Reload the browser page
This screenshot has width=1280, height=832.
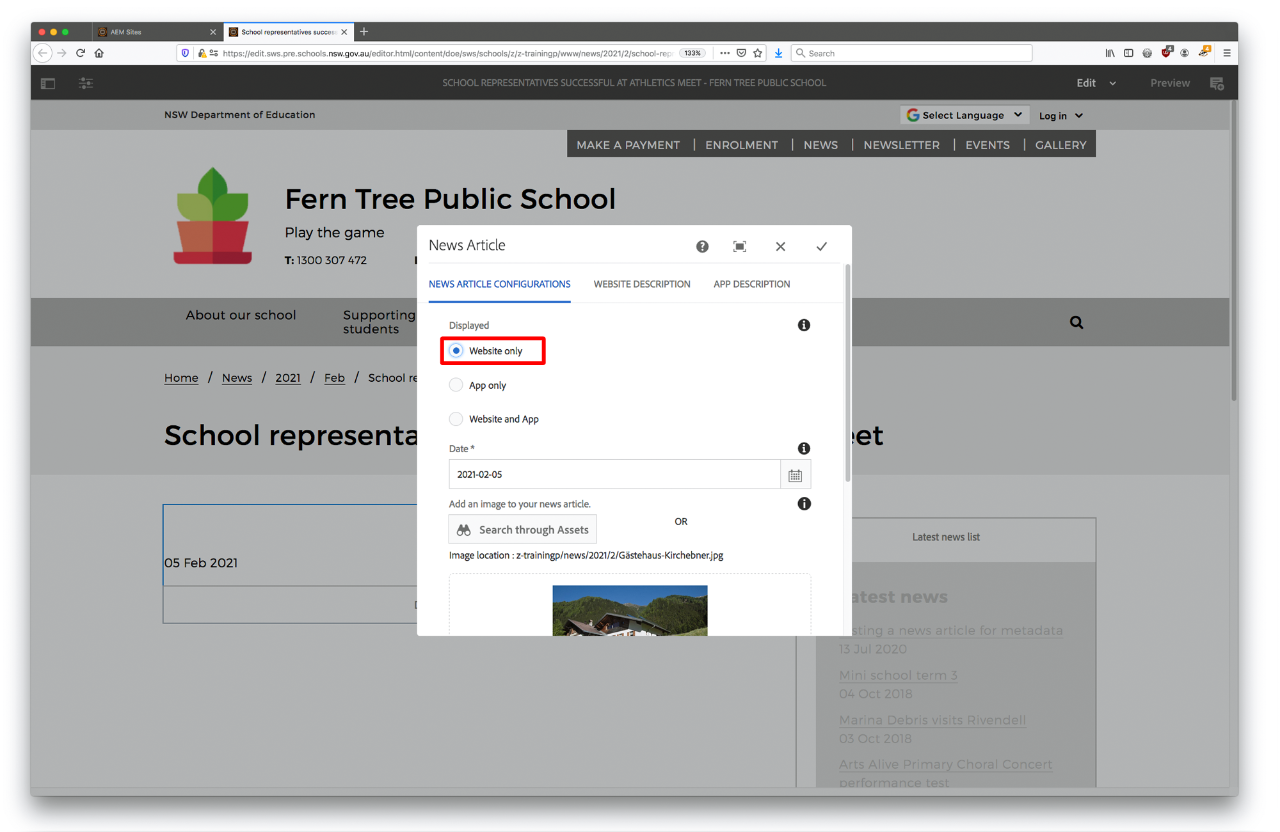pyautogui.click(x=80, y=53)
